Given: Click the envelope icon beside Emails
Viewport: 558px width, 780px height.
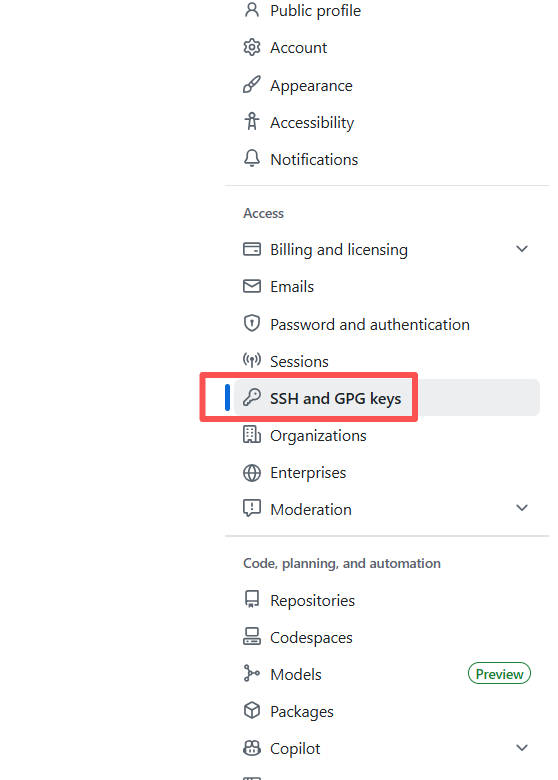Looking at the screenshot, I should (252, 287).
